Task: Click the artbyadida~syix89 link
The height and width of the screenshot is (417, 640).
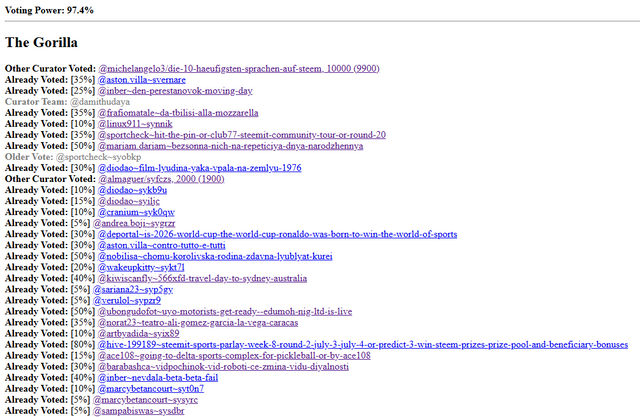Action: (x=138, y=333)
